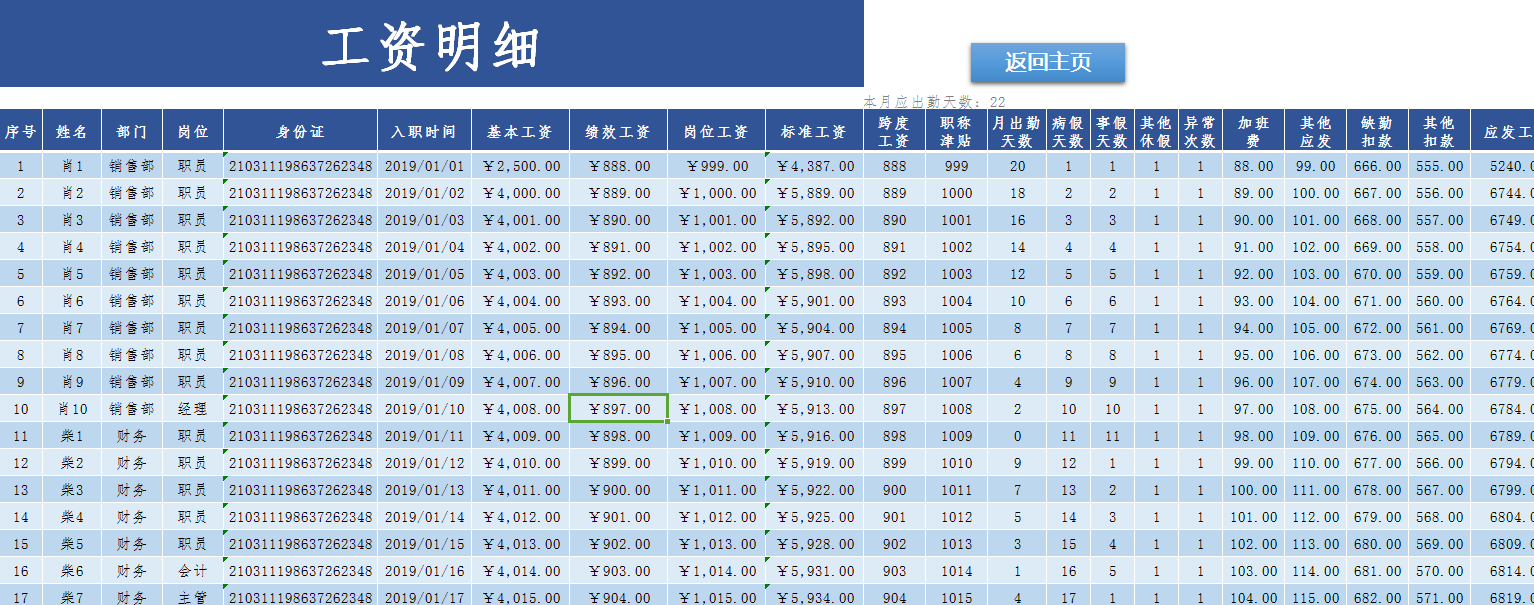Select standard salary cell ¥5,901.00

click(x=814, y=301)
